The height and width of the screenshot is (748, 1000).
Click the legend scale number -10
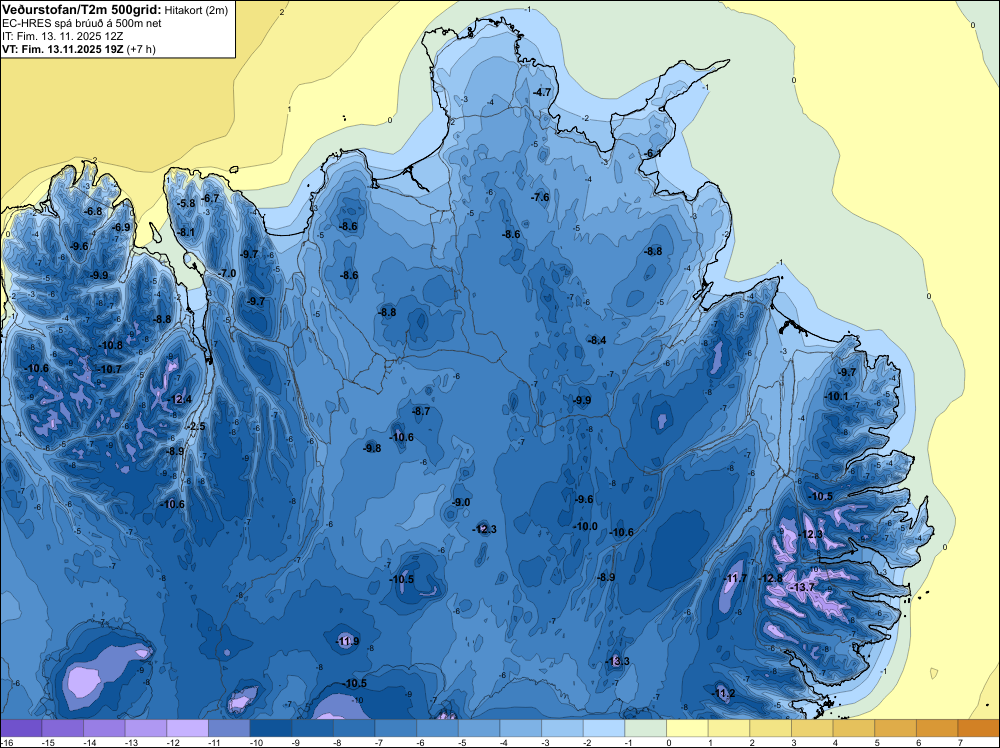255,742
